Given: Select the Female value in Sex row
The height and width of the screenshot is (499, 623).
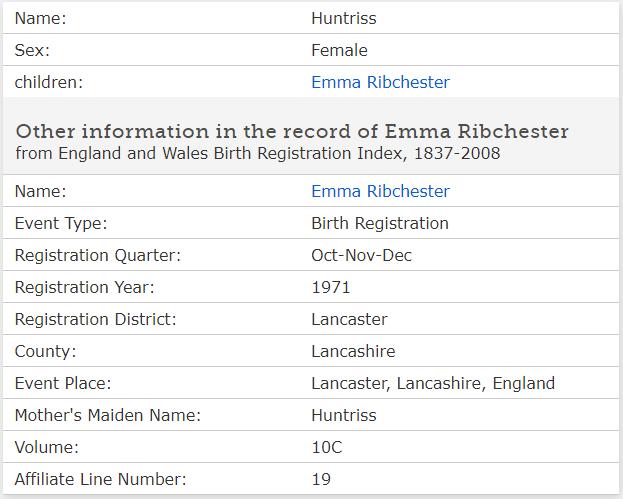Looking at the screenshot, I should [x=339, y=50].
